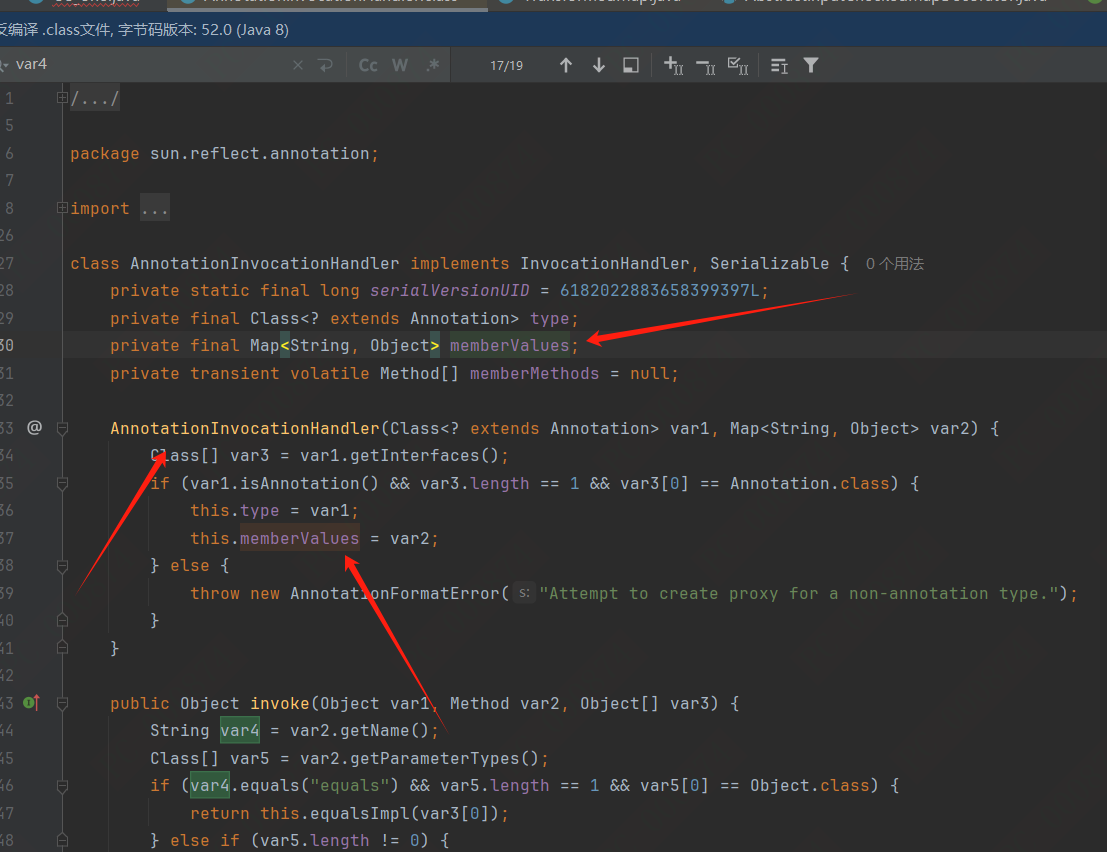Image resolution: width=1107 pixels, height=852 pixels.
Task: Add selection for next occurrence
Action: point(674,65)
